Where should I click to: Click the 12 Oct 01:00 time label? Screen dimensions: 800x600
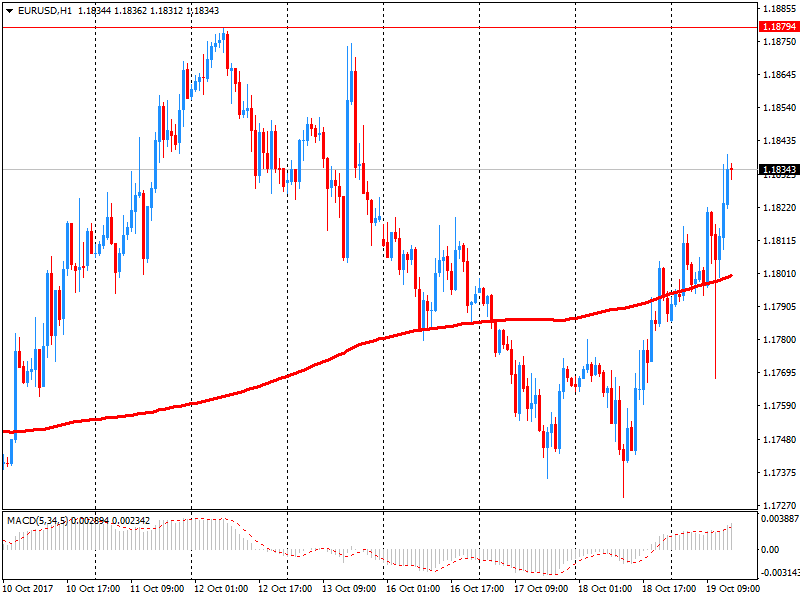(x=221, y=589)
